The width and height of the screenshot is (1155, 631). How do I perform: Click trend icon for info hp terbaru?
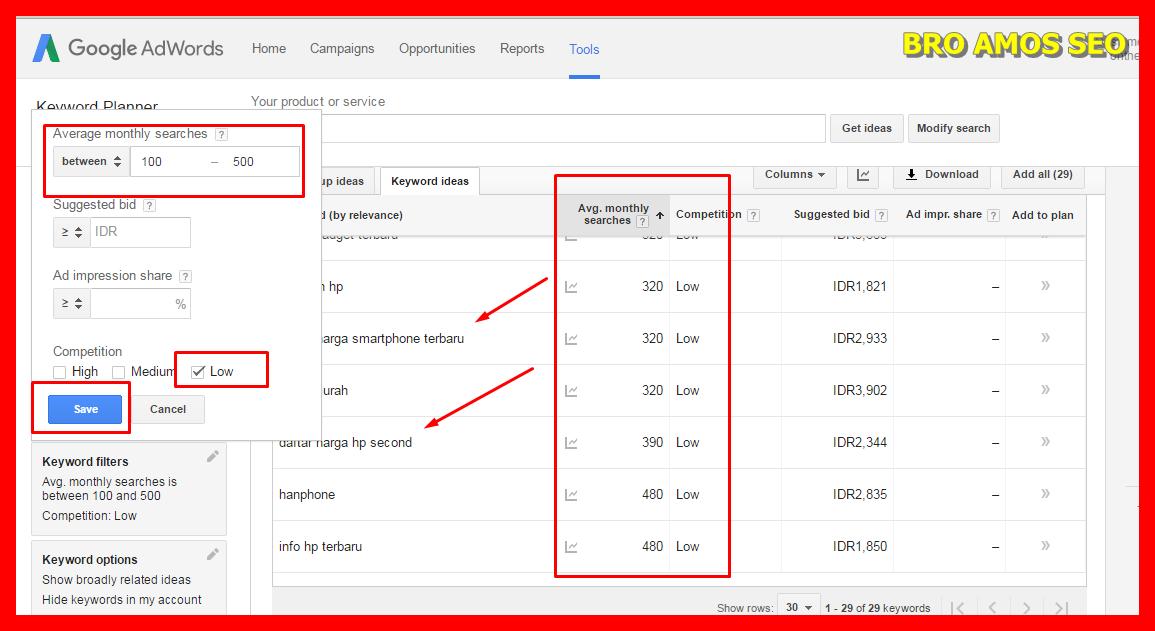tap(571, 547)
